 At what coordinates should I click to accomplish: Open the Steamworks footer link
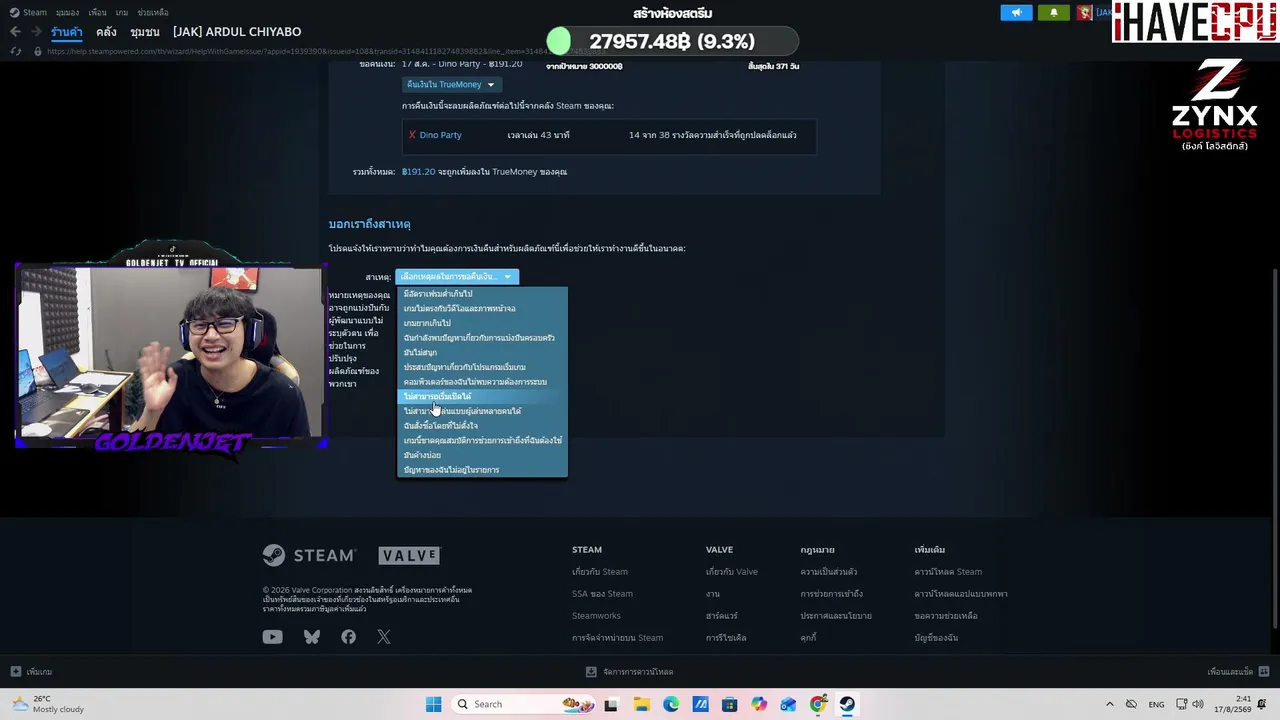[x=596, y=616]
